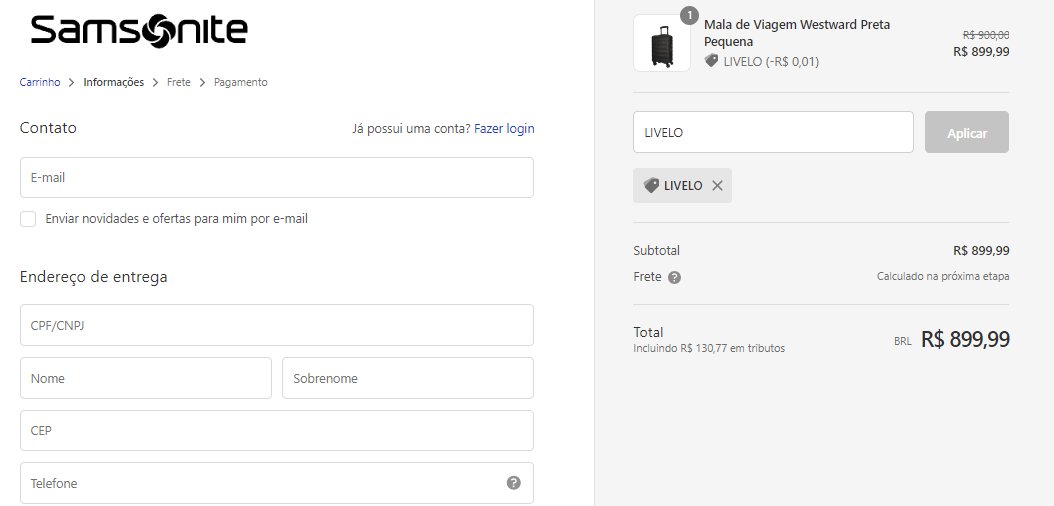Click the Samsonite logo
Viewport: 1054px width, 506px height.
point(139,31)
